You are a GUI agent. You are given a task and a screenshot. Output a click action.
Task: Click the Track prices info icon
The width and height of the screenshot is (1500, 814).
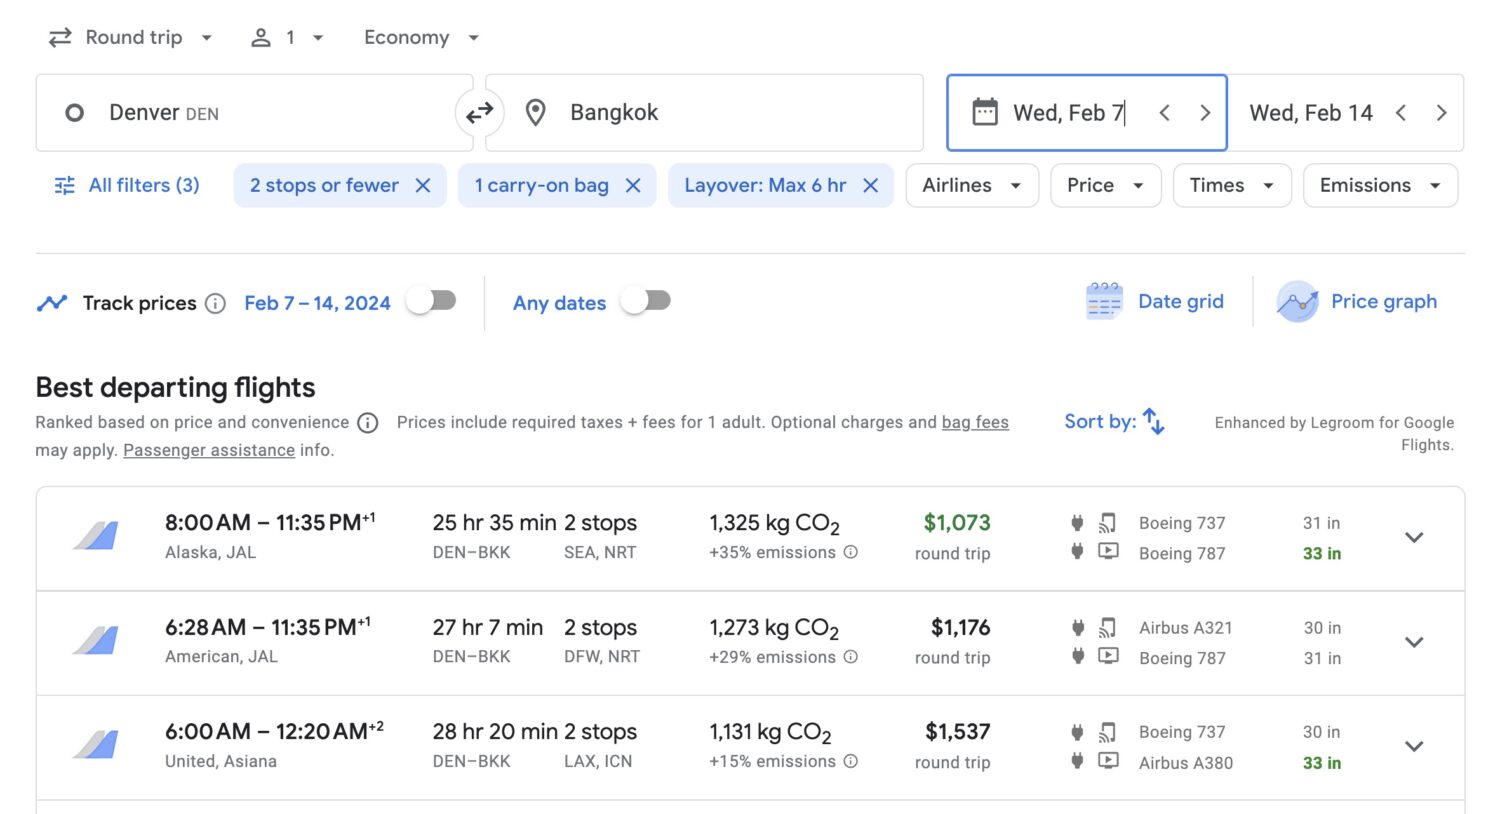coord(215,303)
